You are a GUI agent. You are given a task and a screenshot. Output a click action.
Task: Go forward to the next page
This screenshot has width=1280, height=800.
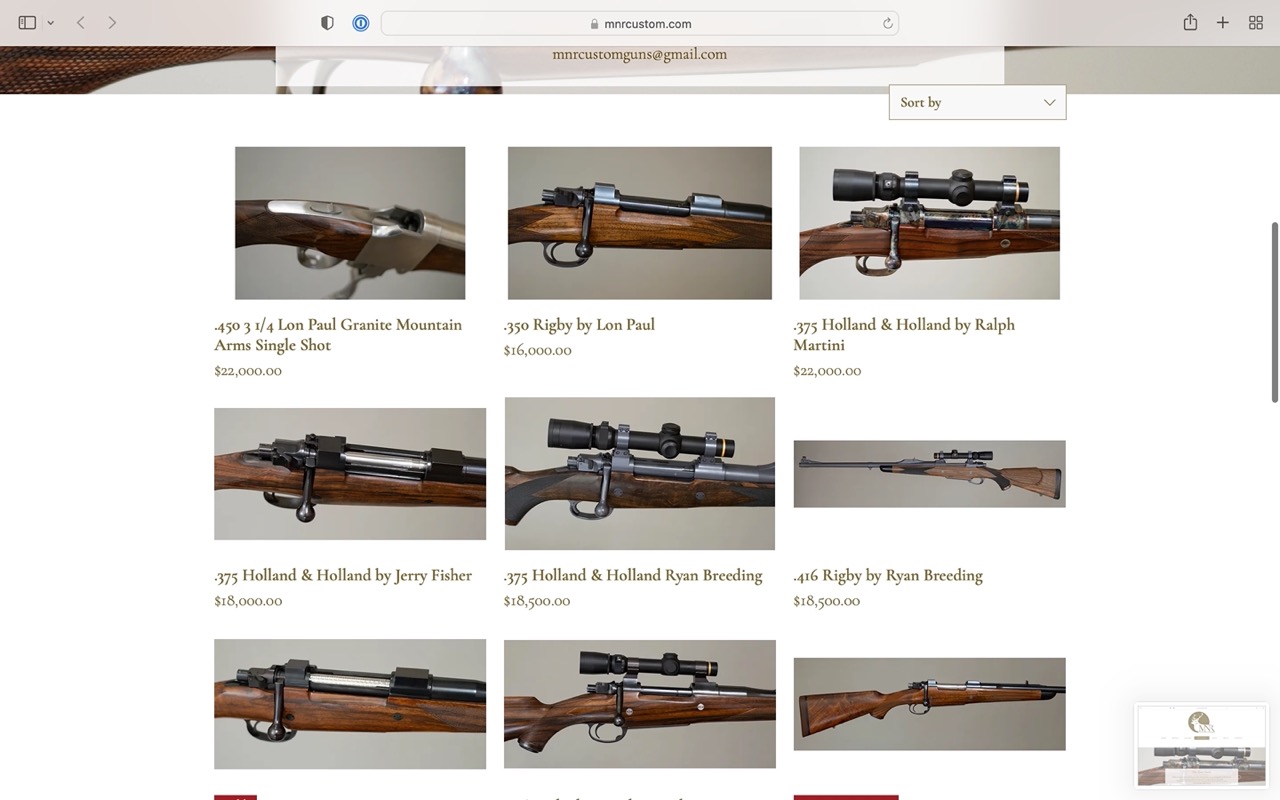(112, 23)
